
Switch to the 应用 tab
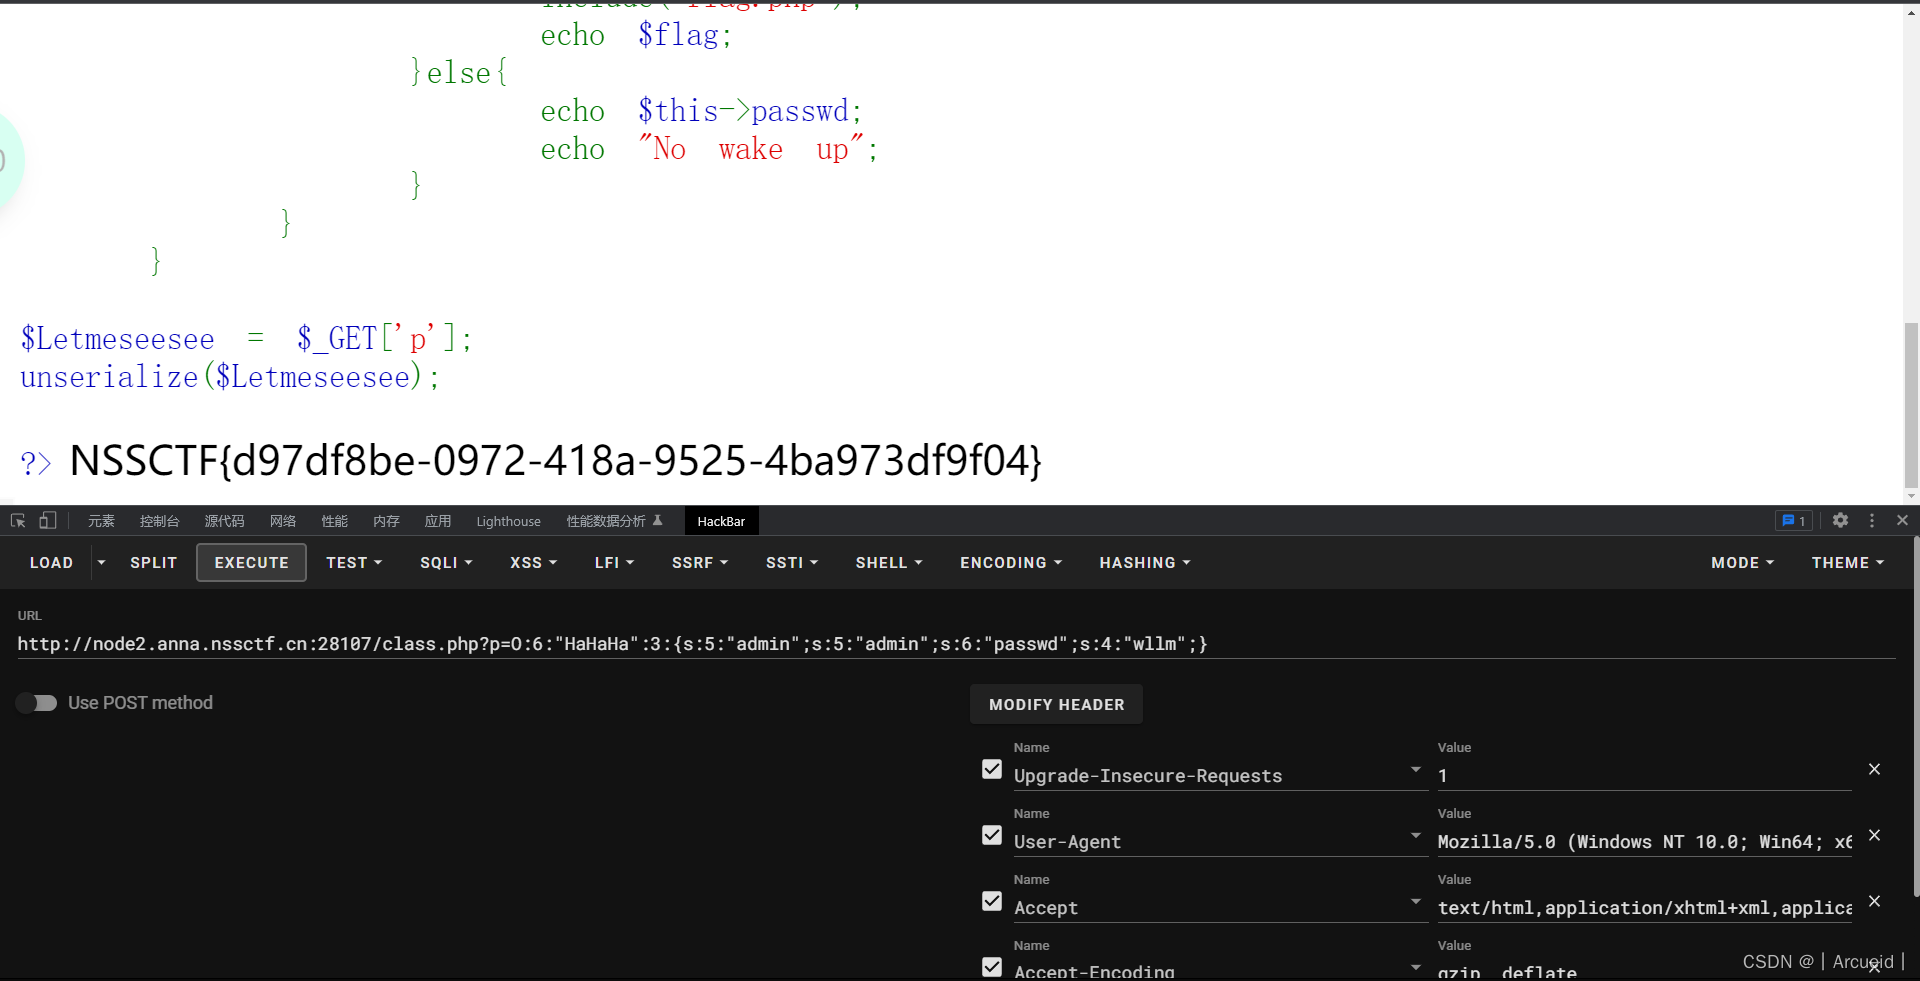(438, 521)
